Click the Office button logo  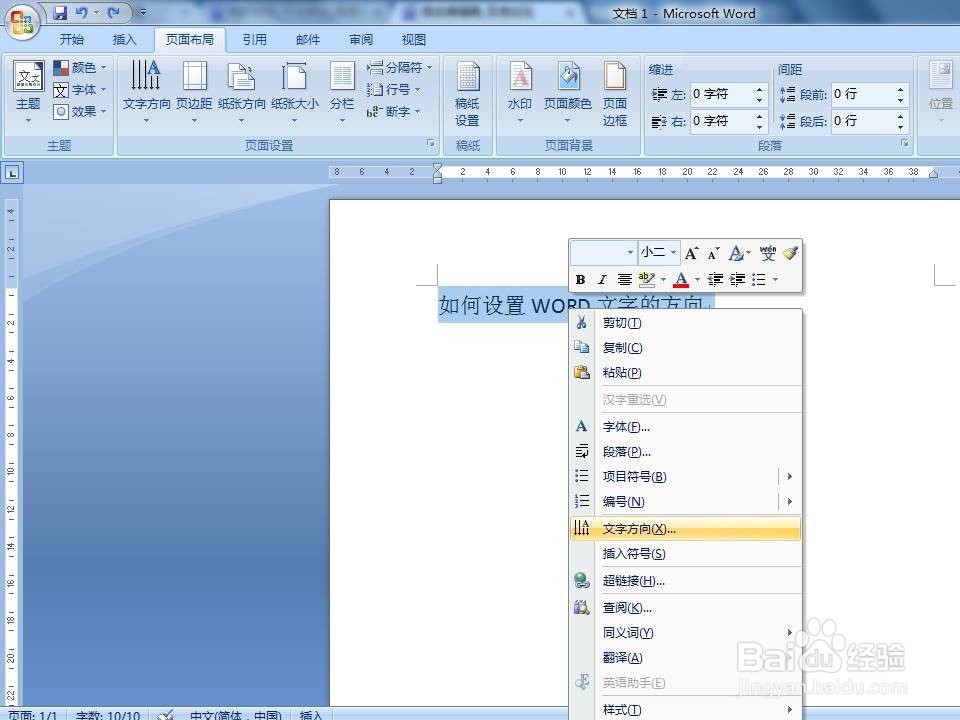[21, 22]
